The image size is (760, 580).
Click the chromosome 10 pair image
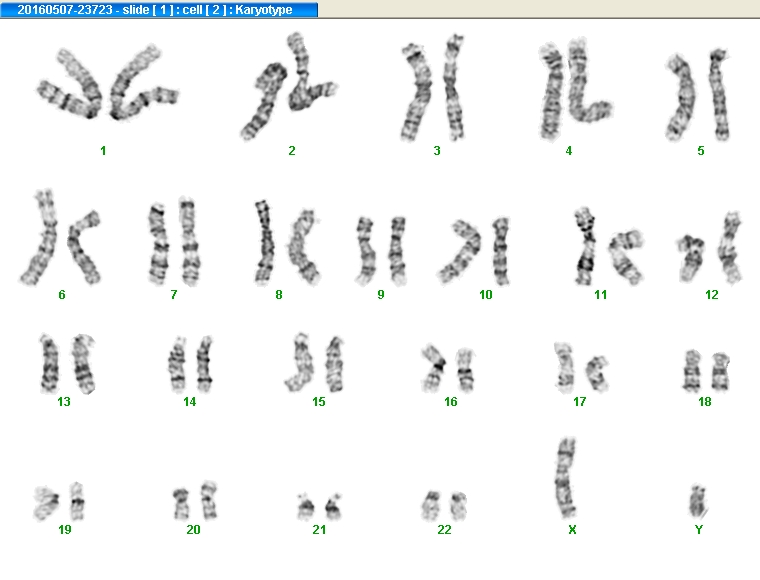[x=474, y=251]
